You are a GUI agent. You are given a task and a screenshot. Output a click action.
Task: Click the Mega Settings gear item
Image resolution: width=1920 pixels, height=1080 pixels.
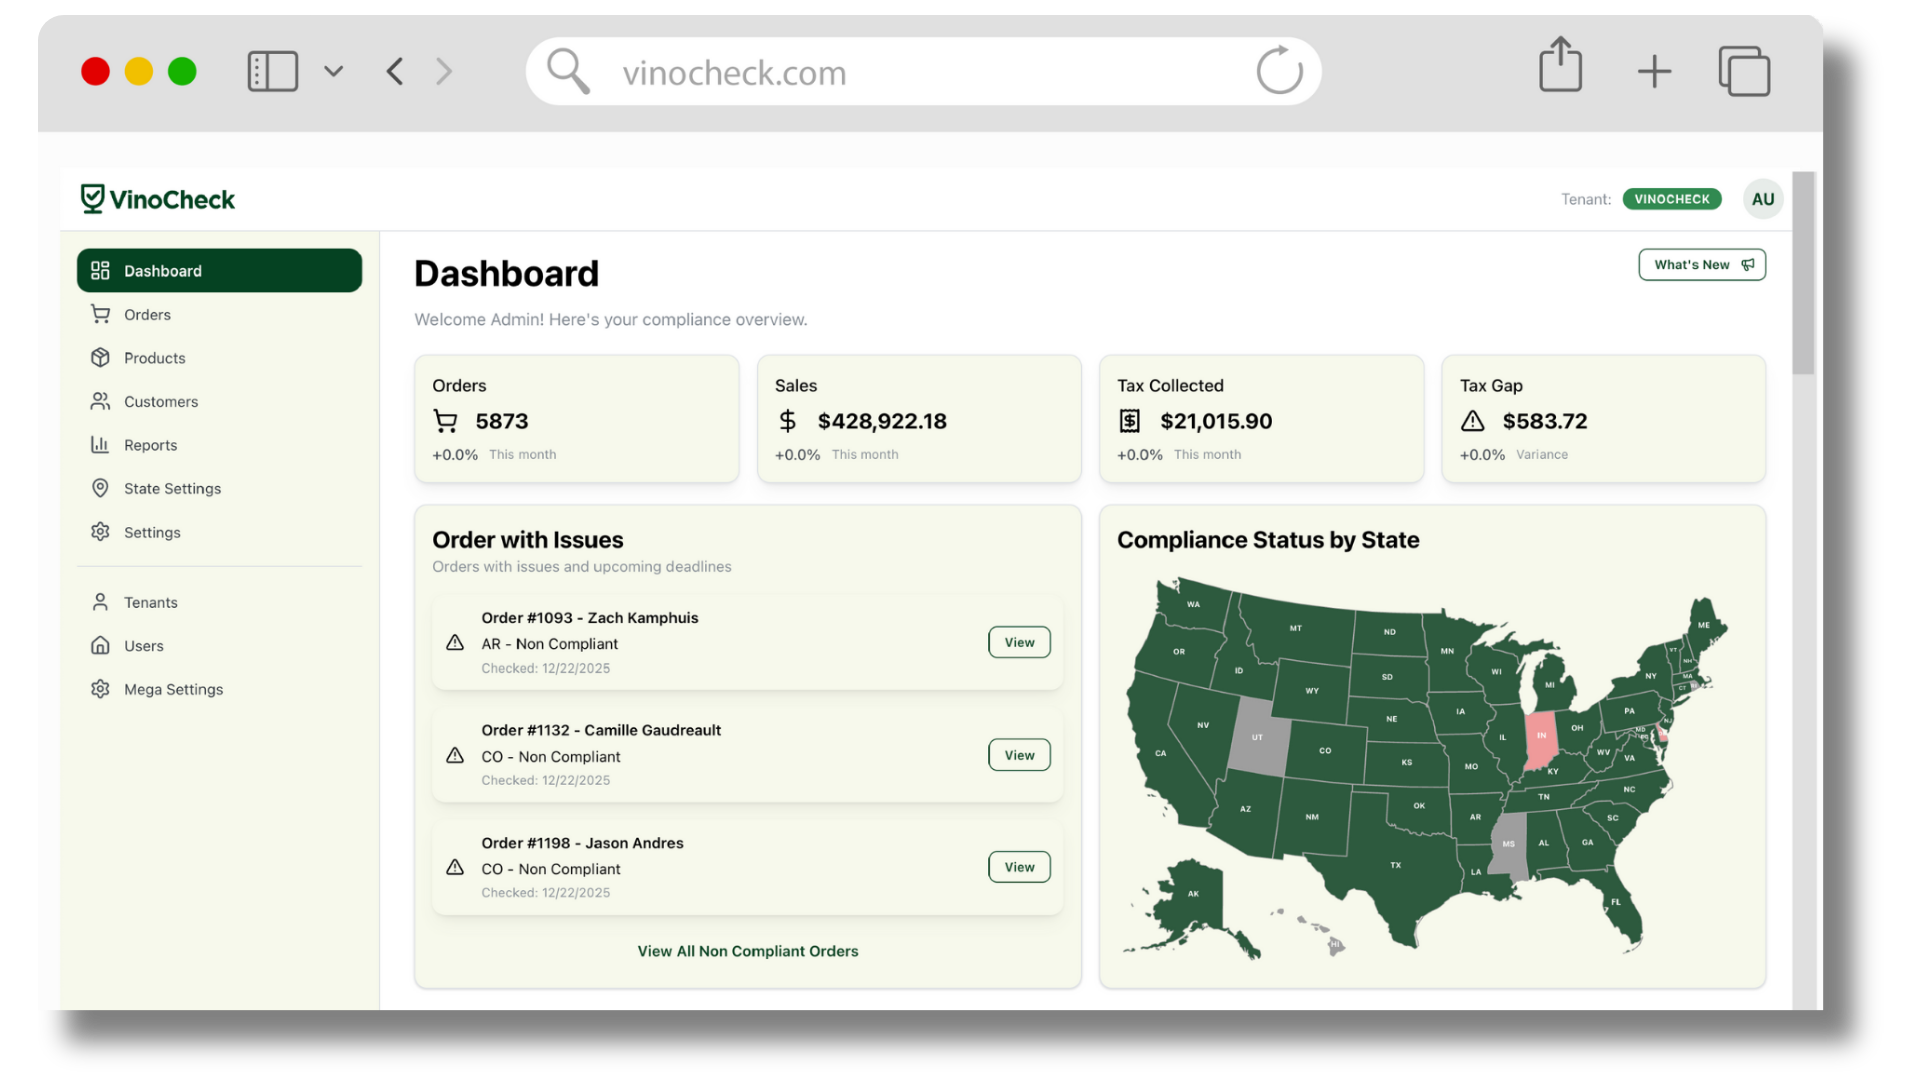pos(173,690)
